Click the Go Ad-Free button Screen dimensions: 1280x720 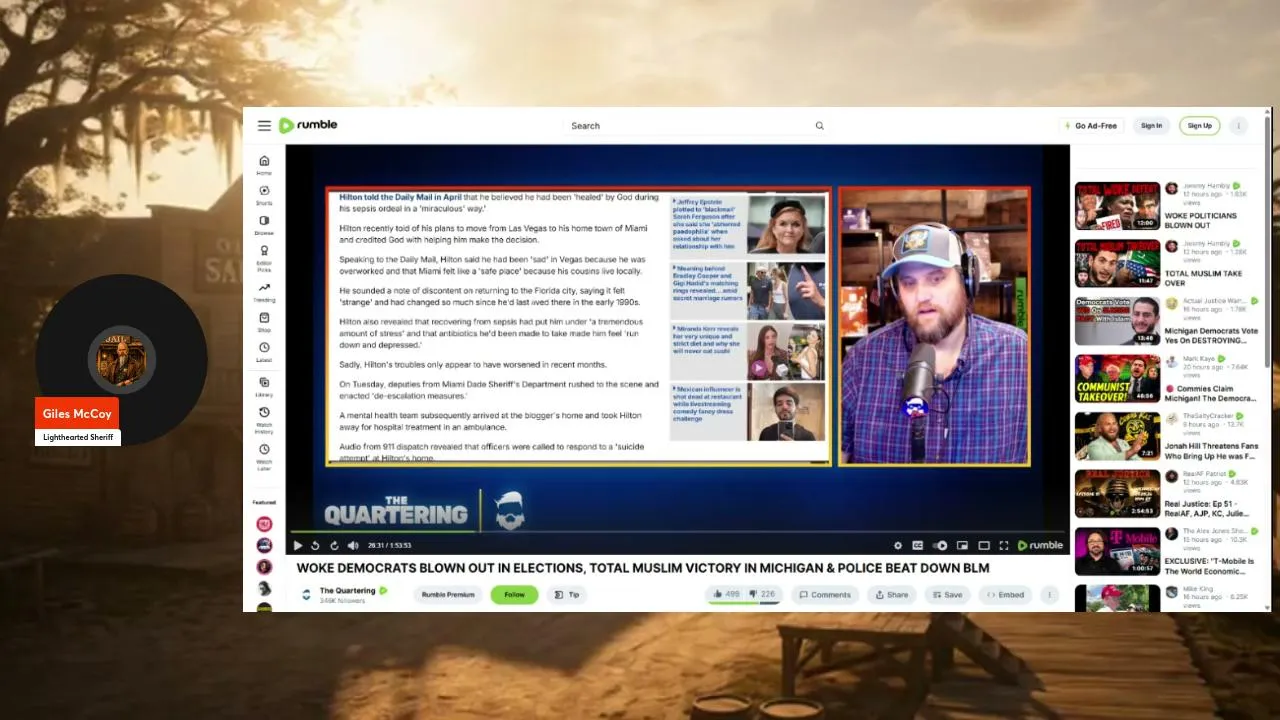pyautogui.click(x=1091, y=126)
